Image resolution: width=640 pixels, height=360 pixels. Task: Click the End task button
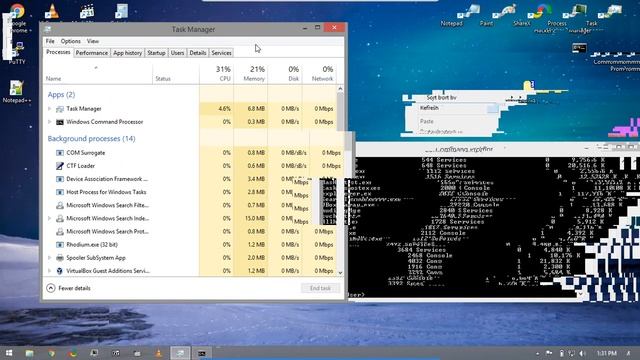(320, 288)
